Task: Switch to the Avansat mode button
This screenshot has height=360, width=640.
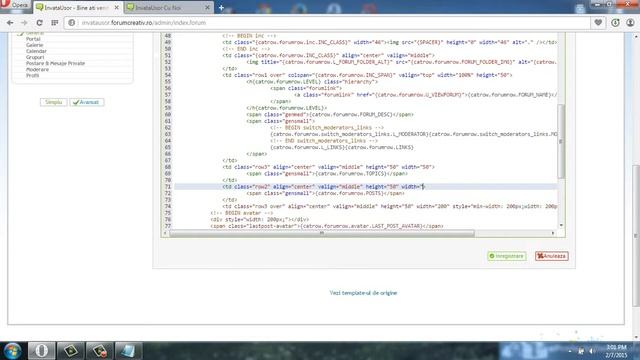Action: tap(87, 102)
